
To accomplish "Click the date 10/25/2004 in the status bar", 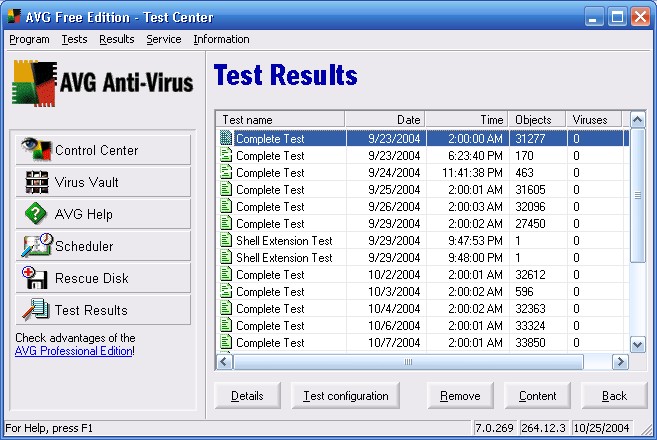I will [x=601, y=428].
